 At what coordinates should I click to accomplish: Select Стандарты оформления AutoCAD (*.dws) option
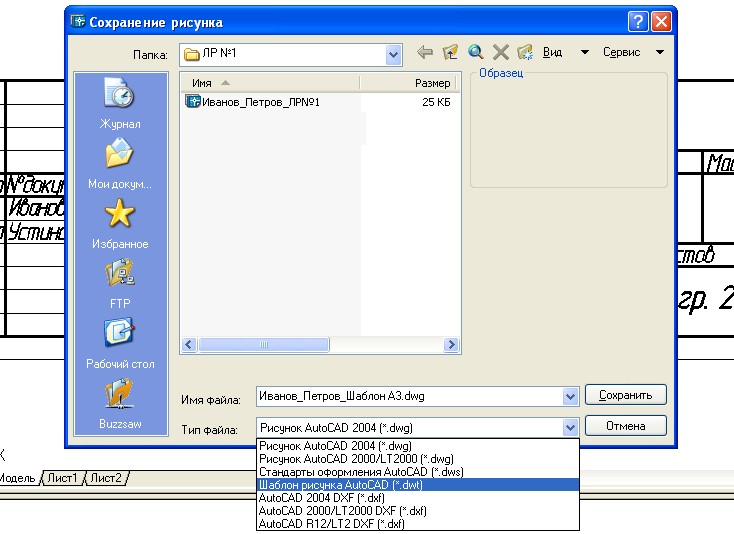(418, 472)
